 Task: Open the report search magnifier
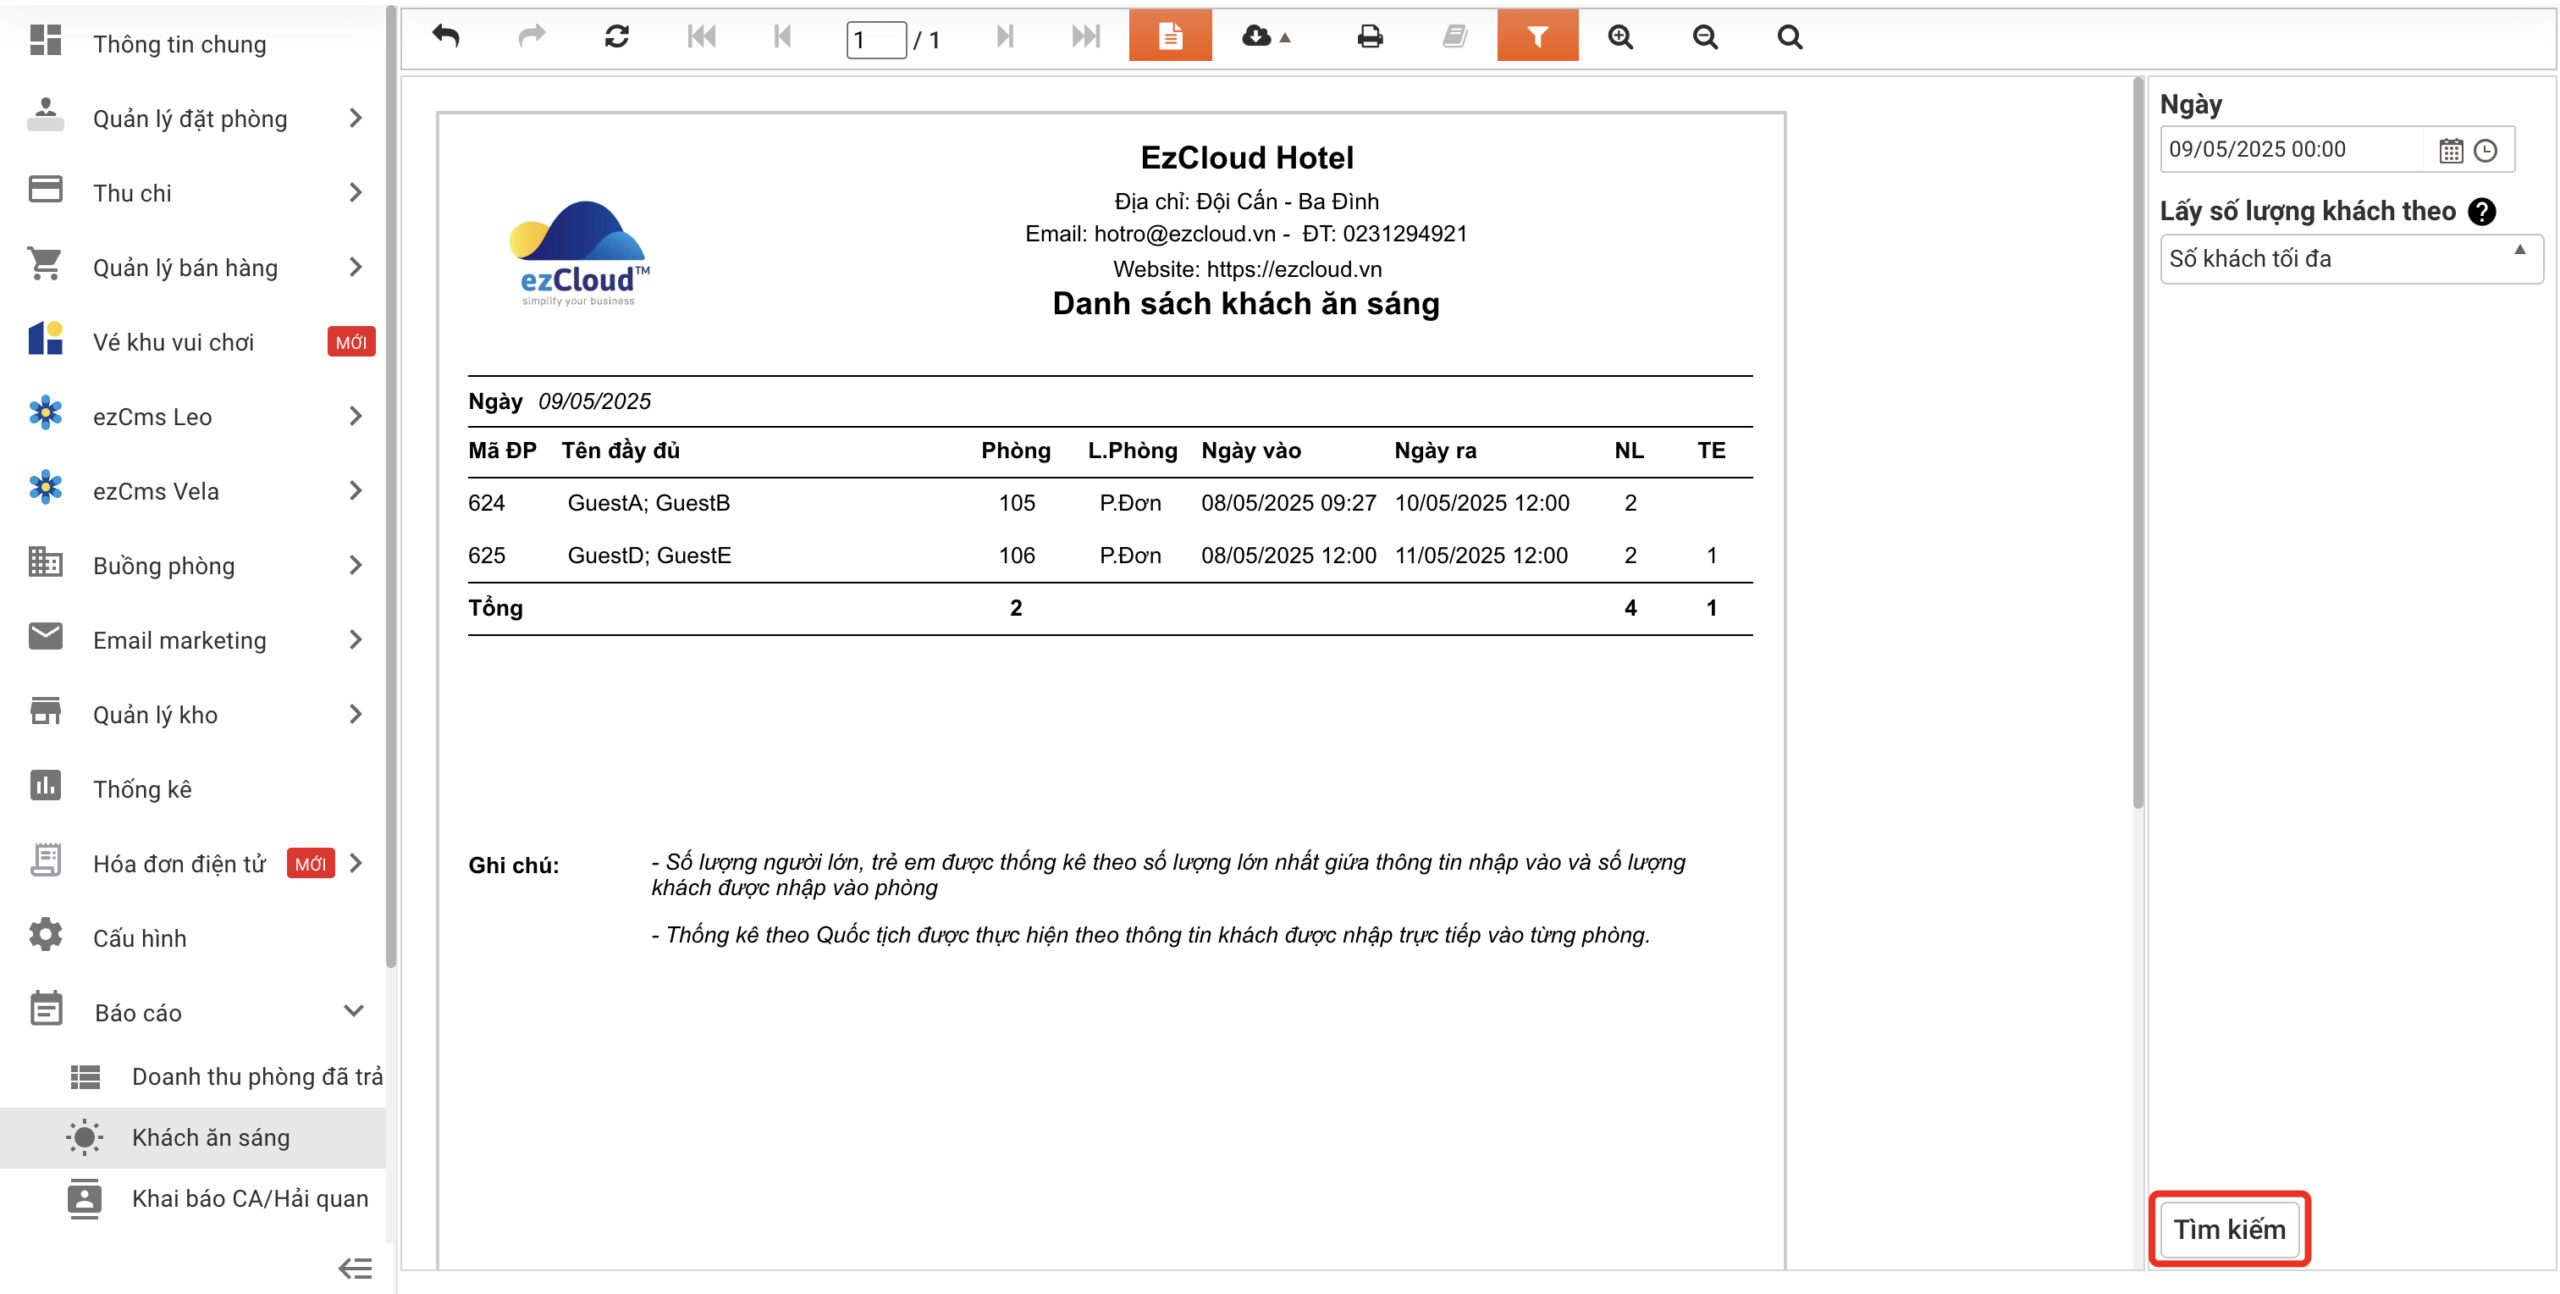[1789, 37]
